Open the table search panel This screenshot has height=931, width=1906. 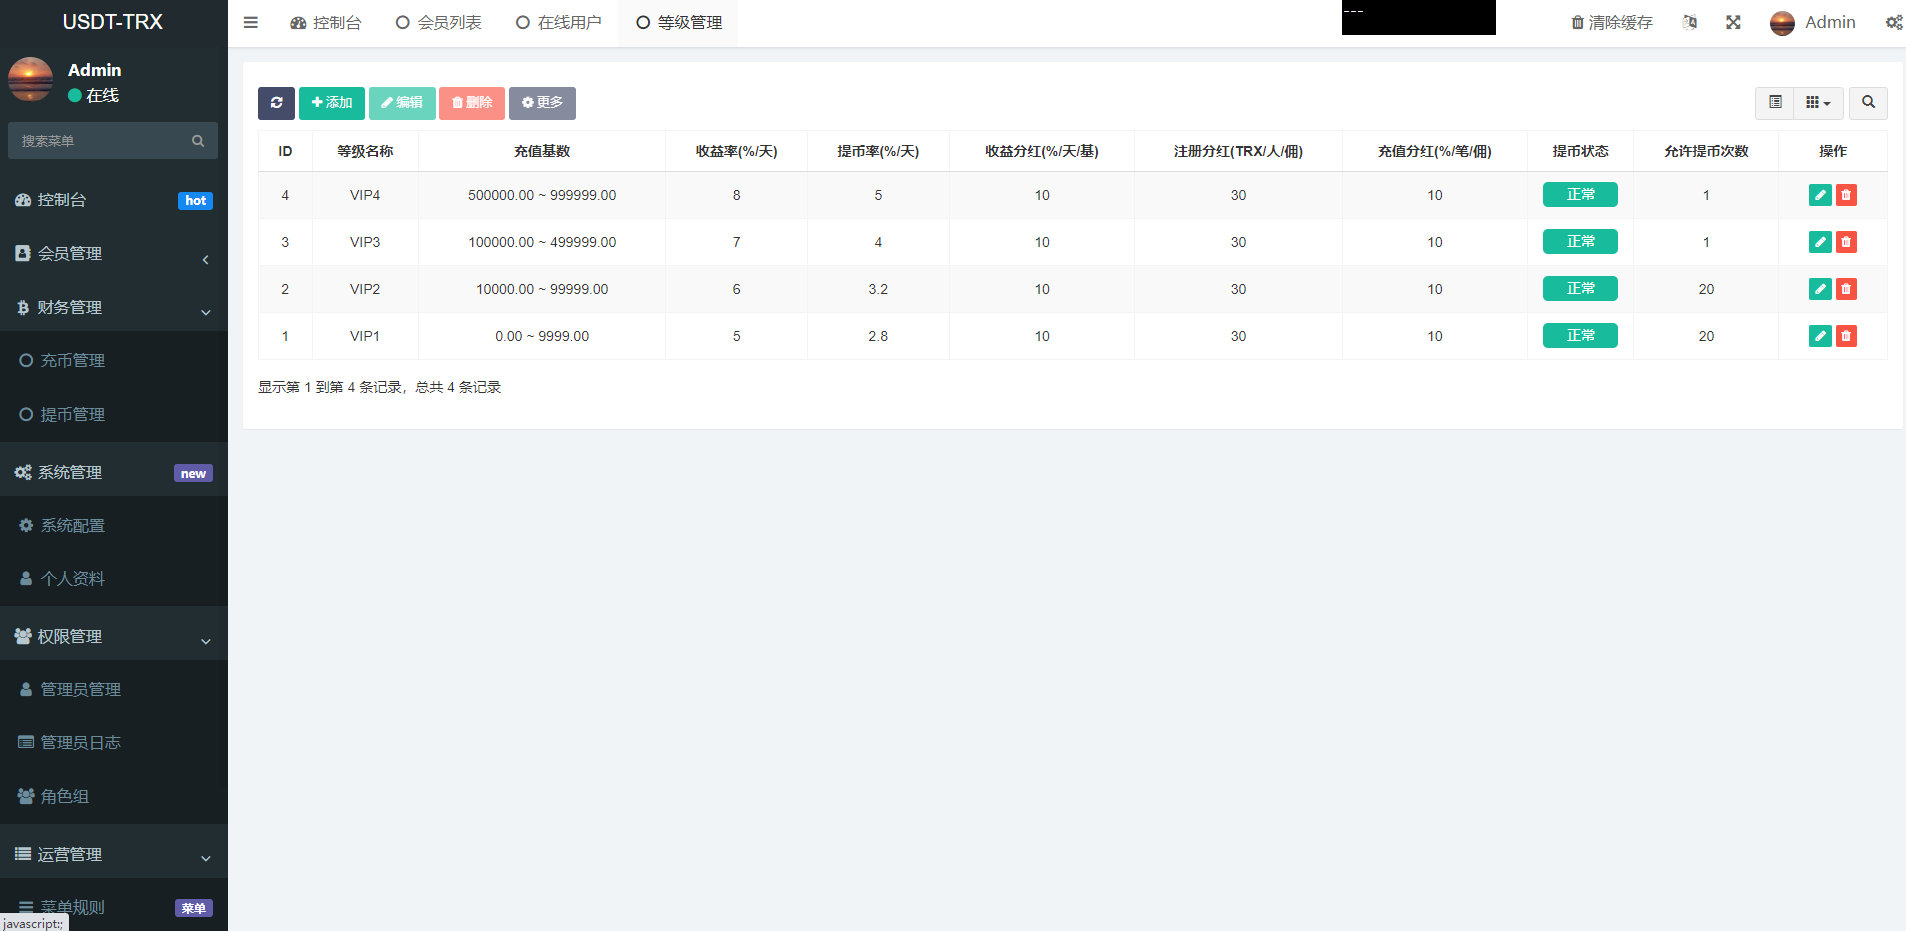(1868, 103)
